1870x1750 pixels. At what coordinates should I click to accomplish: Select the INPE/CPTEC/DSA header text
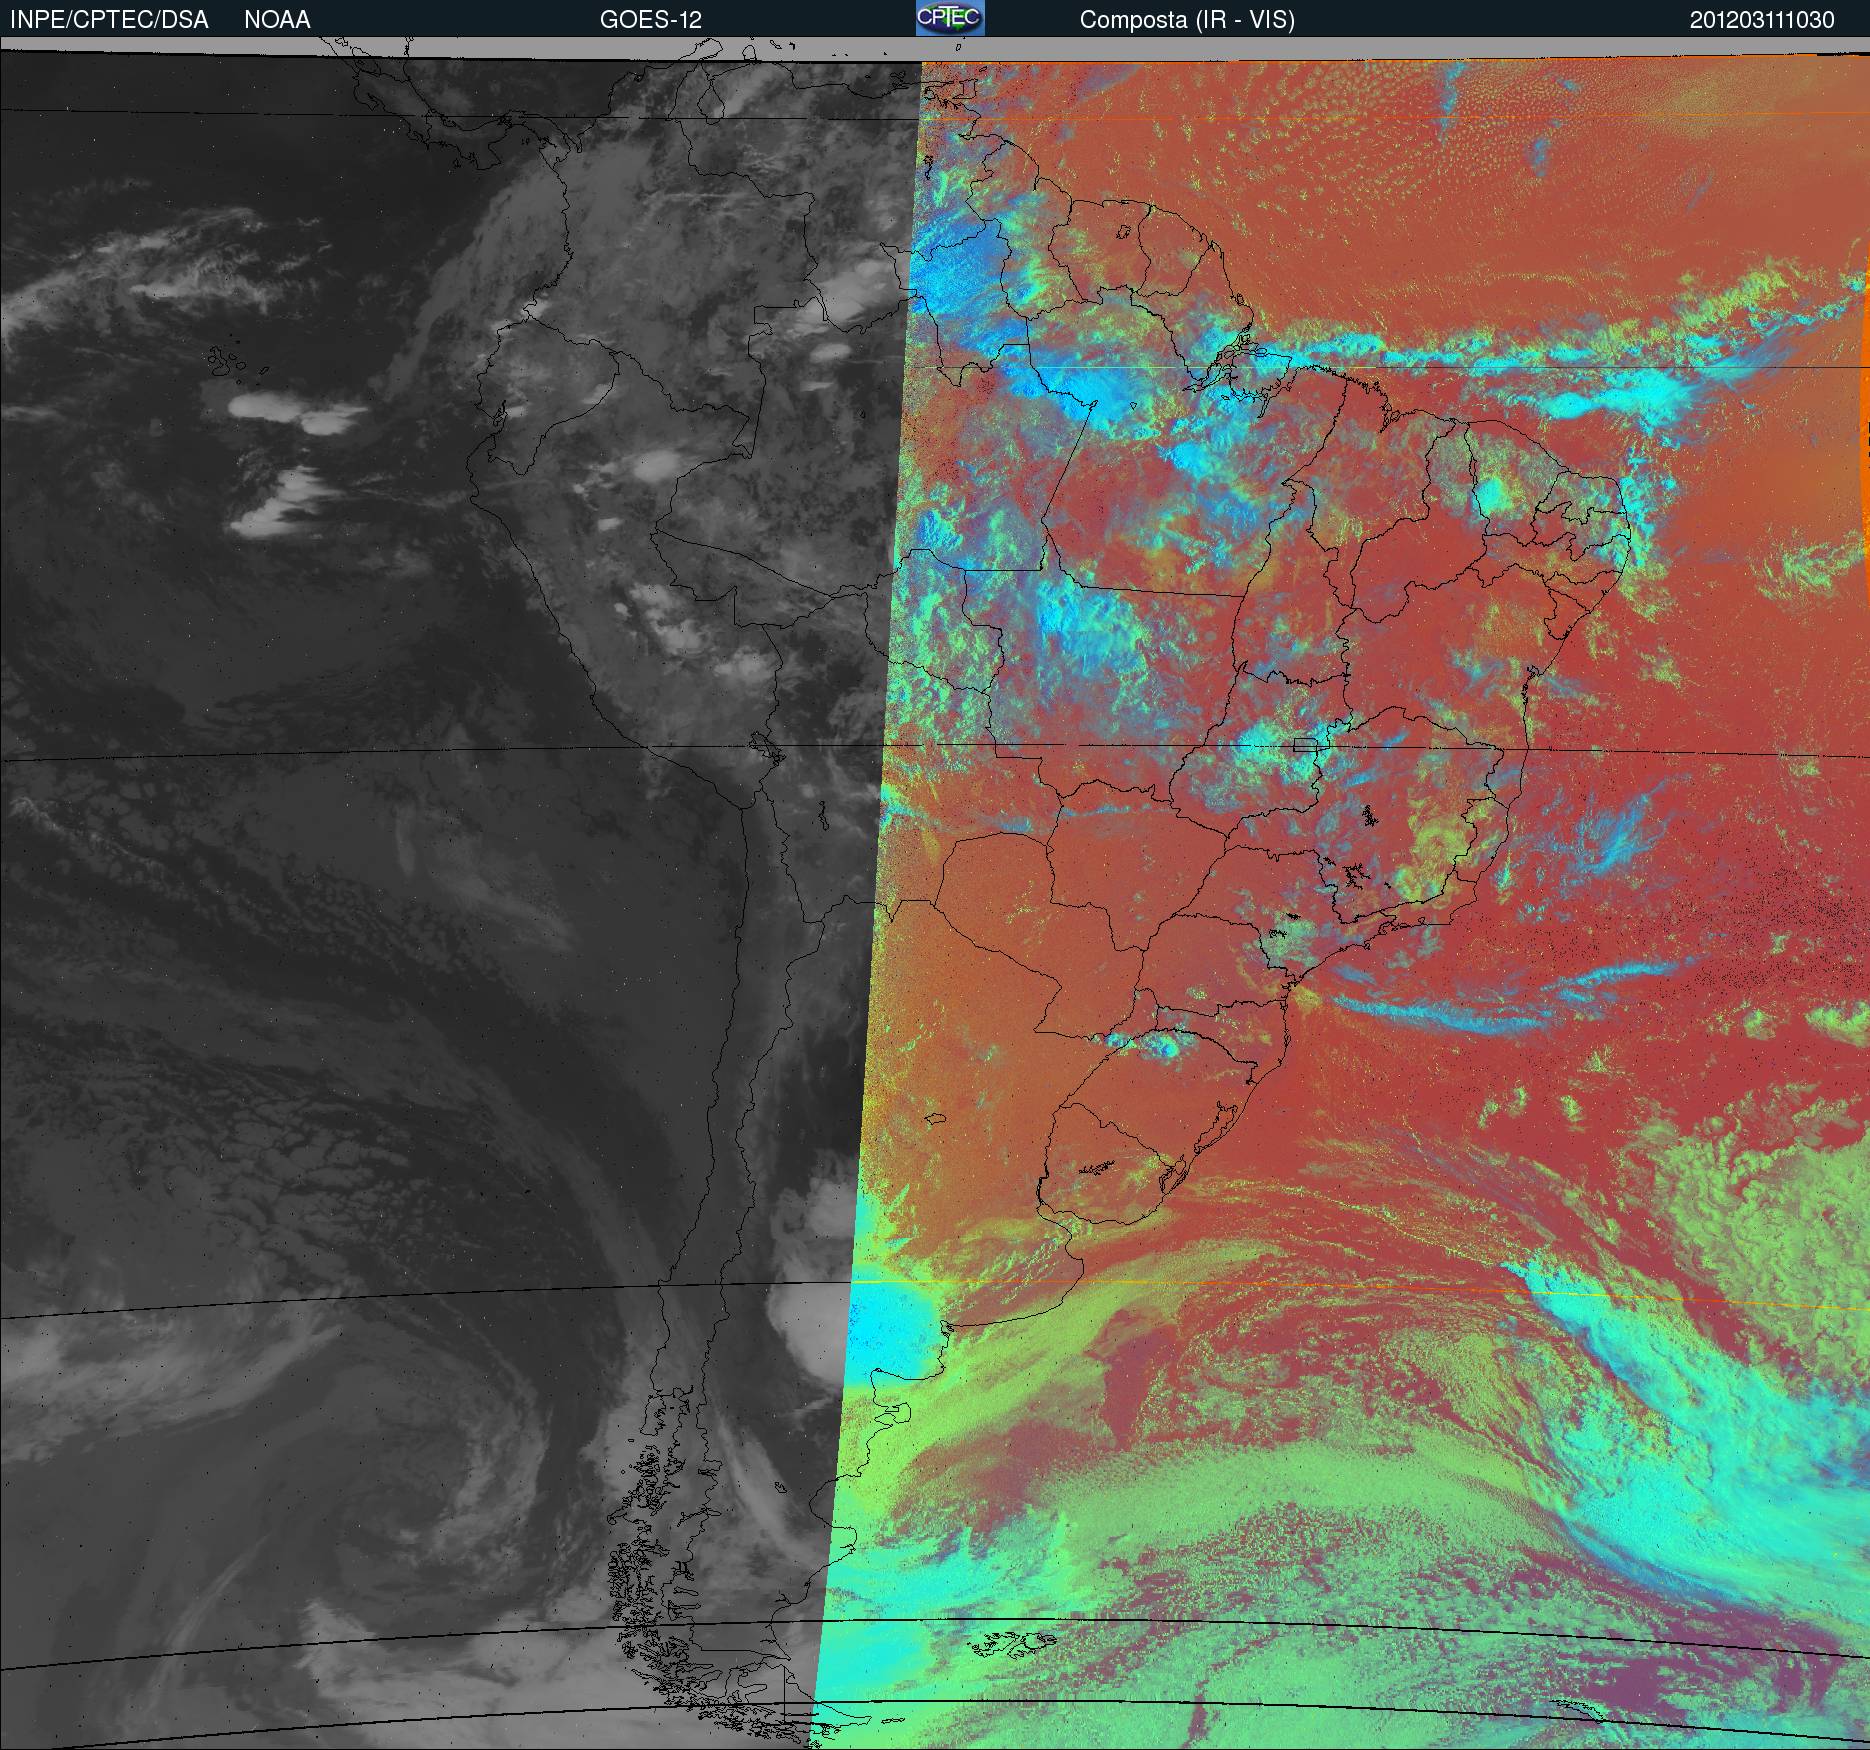pyautogui.click(x=109, y=20)
